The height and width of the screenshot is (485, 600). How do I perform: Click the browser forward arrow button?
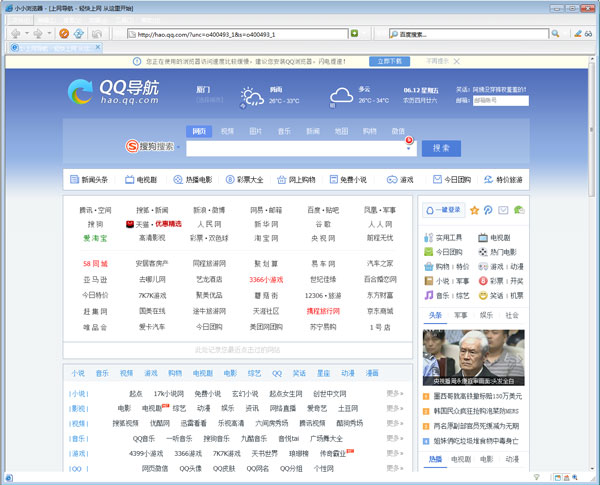[39, 33]
